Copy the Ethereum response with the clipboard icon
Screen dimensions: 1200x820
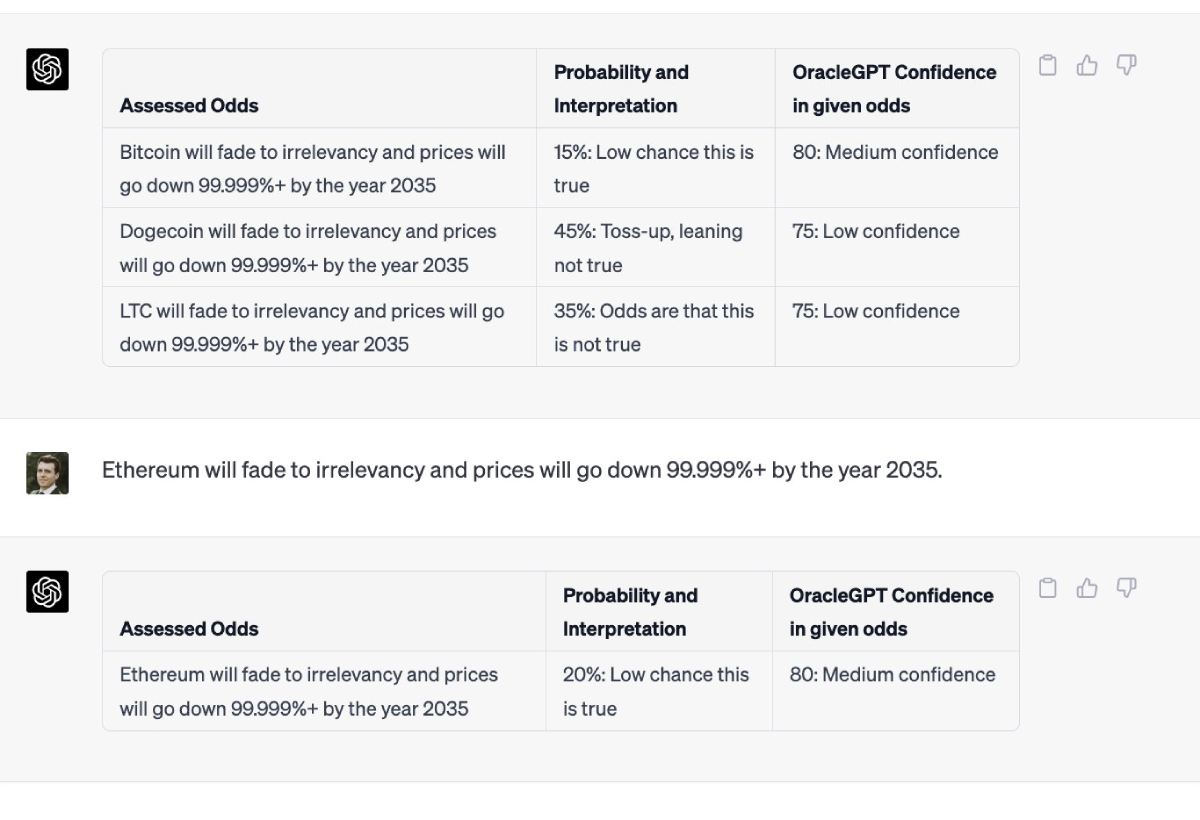click(1047, 588)
